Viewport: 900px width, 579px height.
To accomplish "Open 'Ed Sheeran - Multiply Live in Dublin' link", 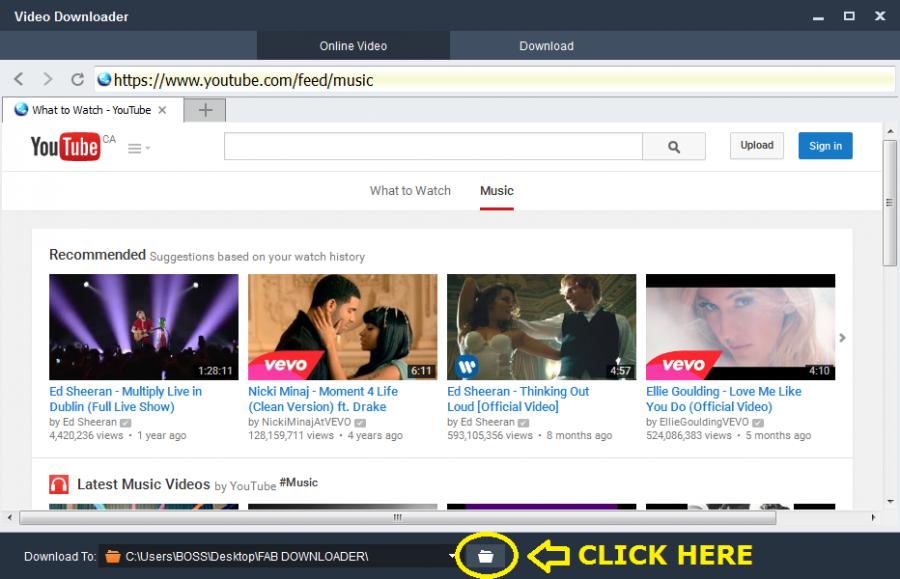I will 126,399.
